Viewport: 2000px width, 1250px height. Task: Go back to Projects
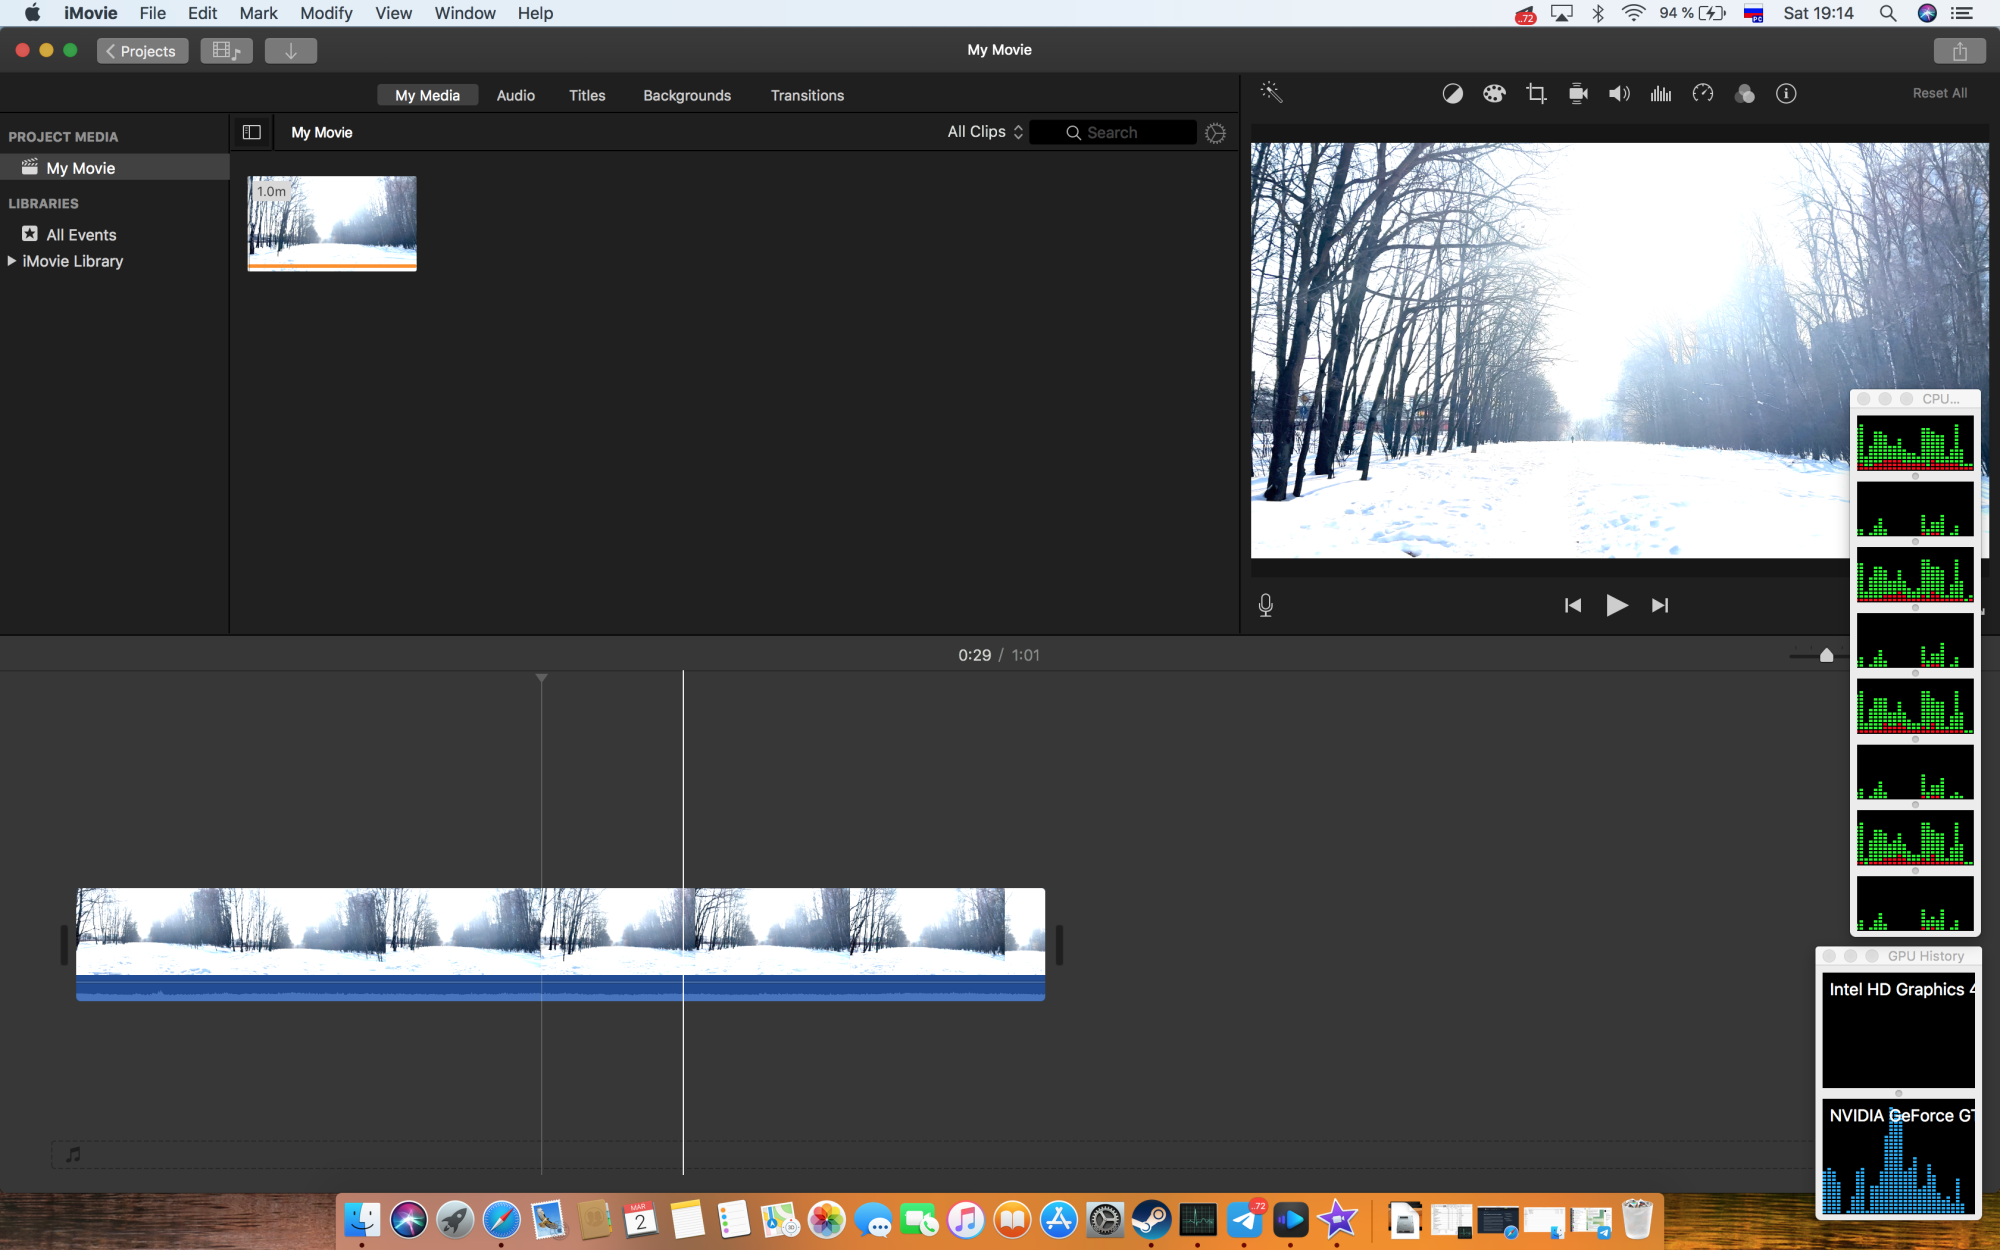click(x=142, y=51)
